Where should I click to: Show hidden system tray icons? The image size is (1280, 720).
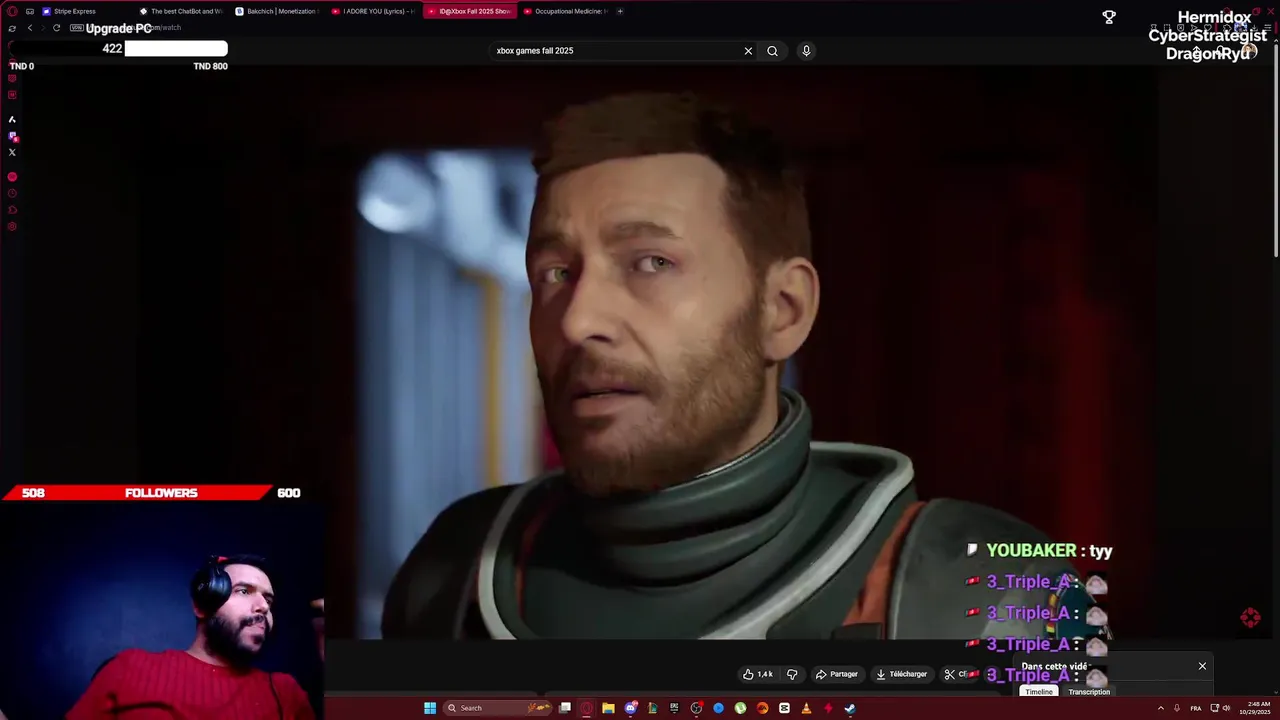tap(1160, 708)
